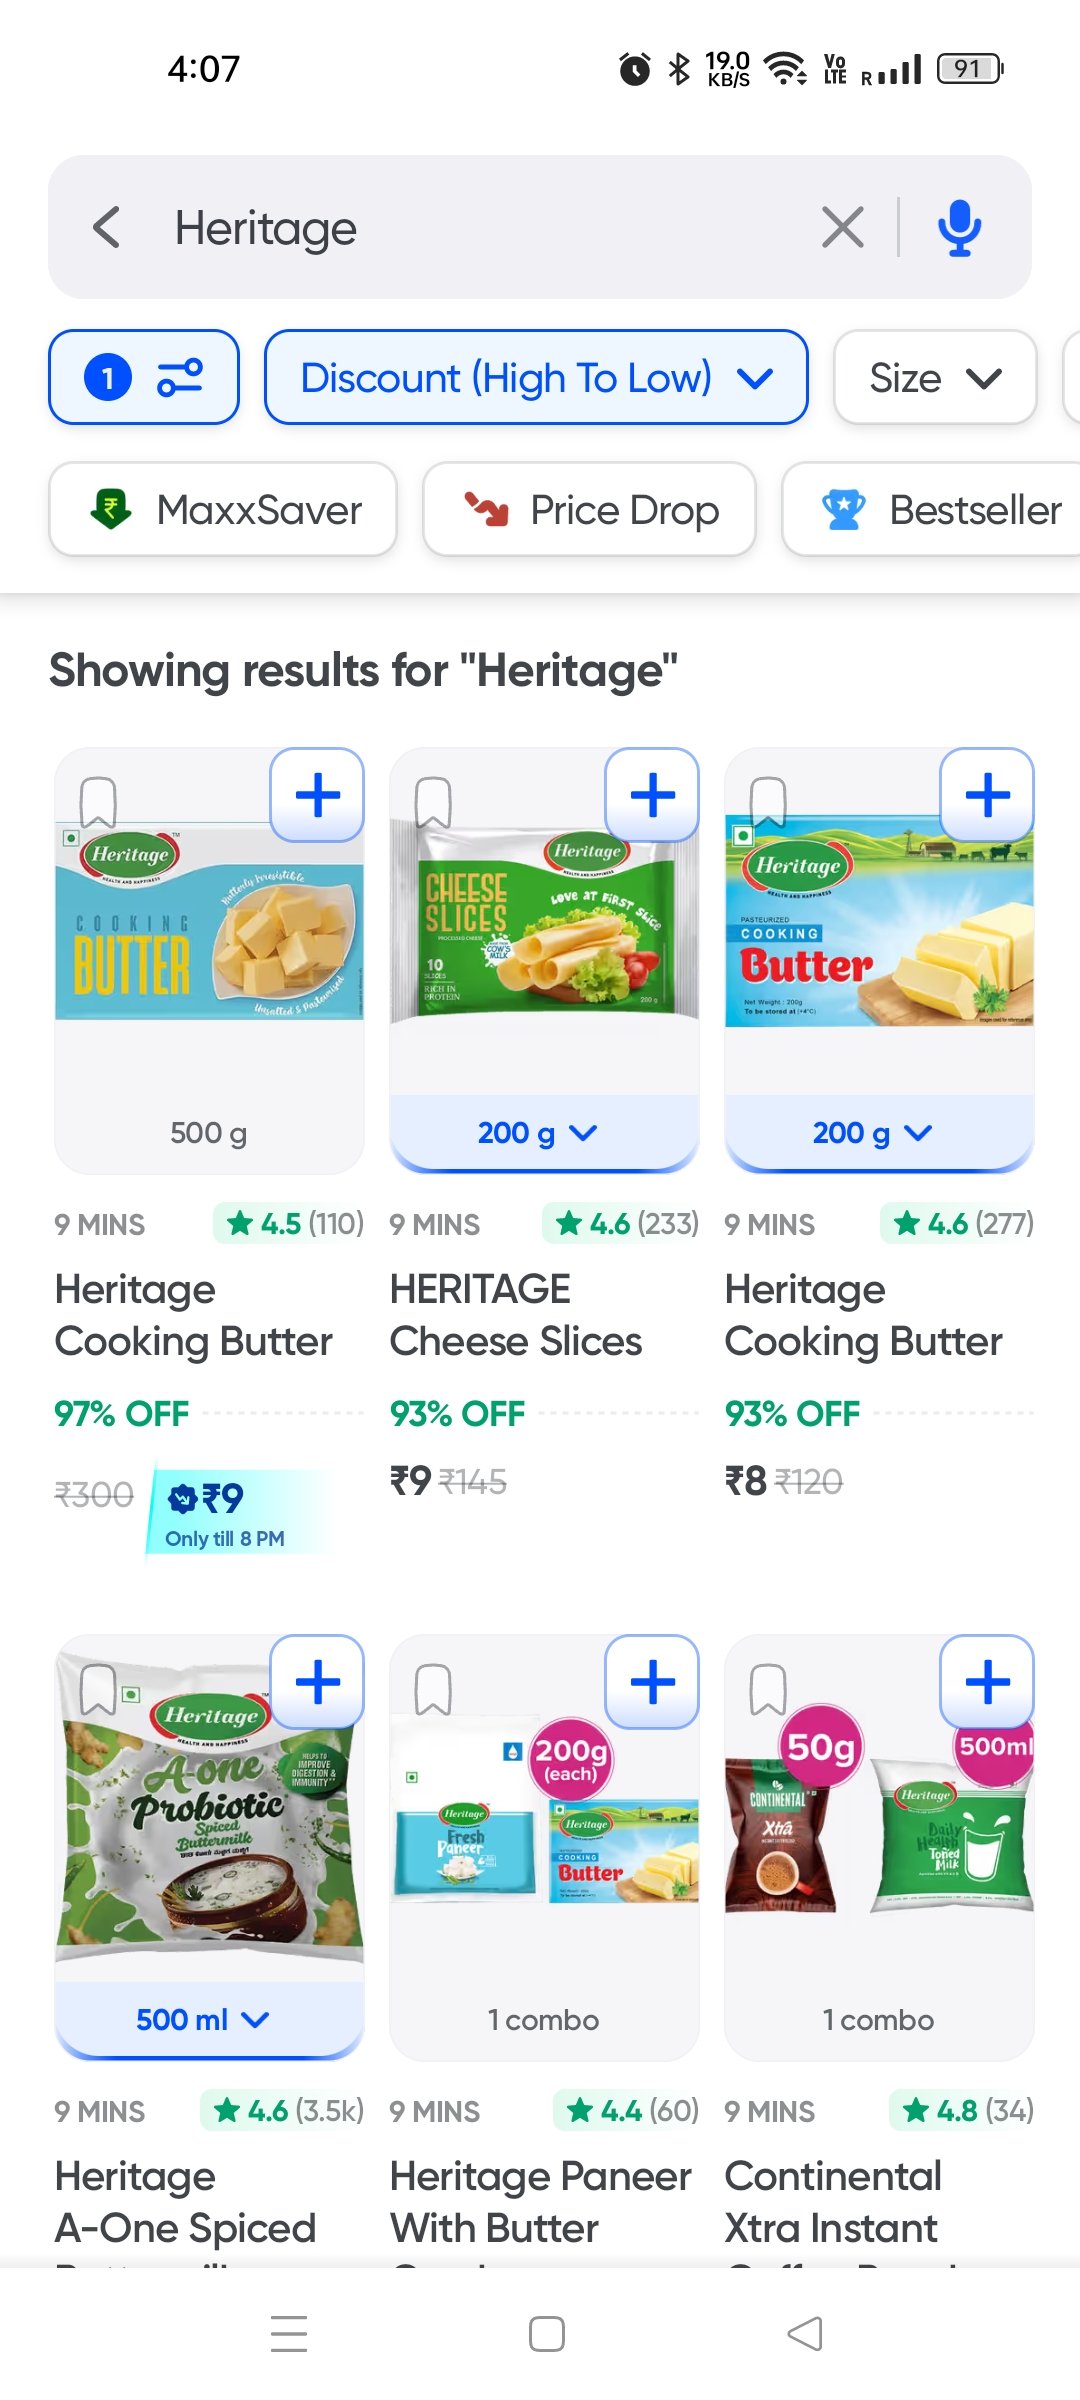The width and height of the screenshot is (1080, 2400).
Task: Change 200 g size for Cheese Slices
Action: tap(538, 1133)
